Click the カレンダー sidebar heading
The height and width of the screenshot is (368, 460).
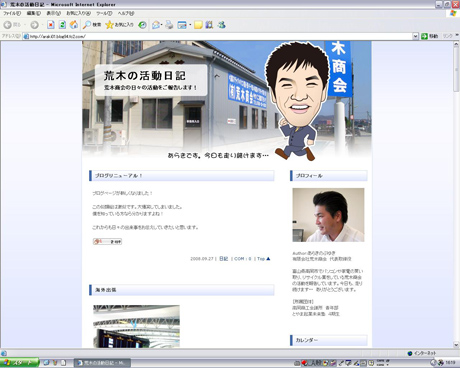(x=307, y=340)
